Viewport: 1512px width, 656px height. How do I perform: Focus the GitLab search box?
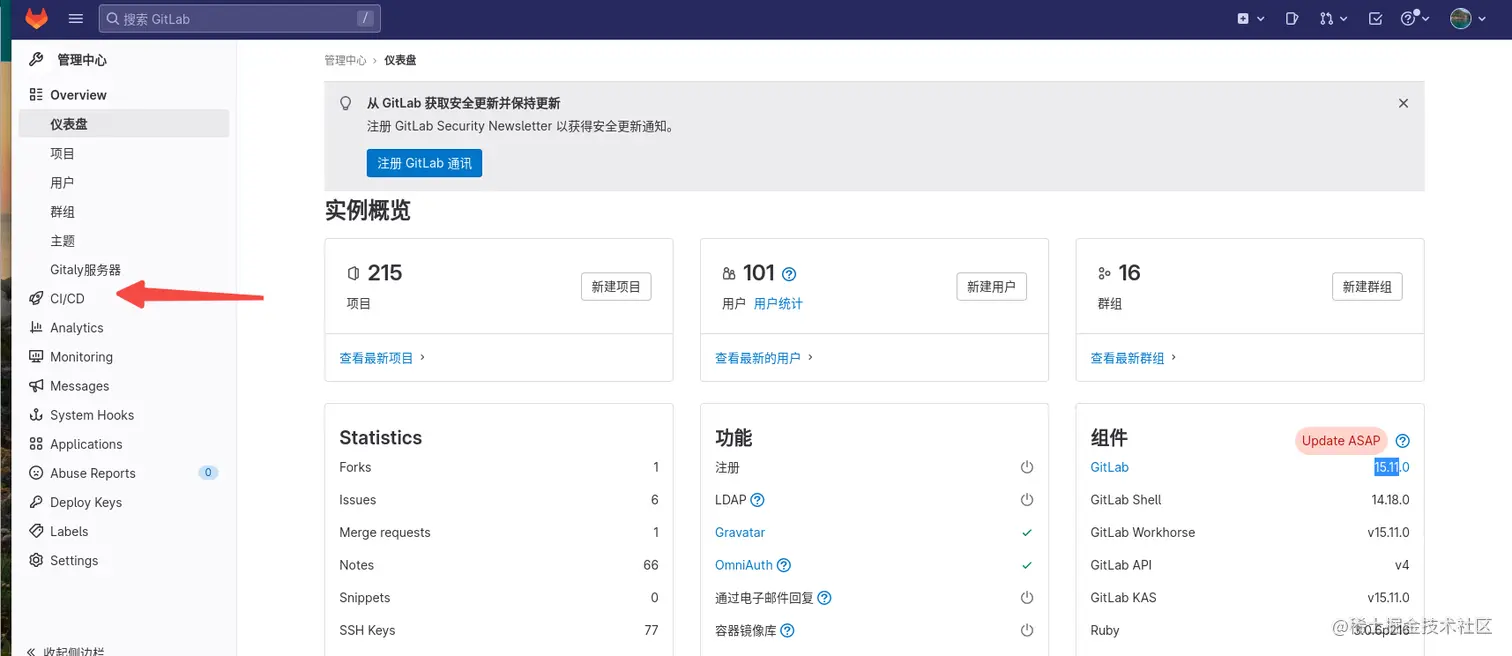coord(239,18)
